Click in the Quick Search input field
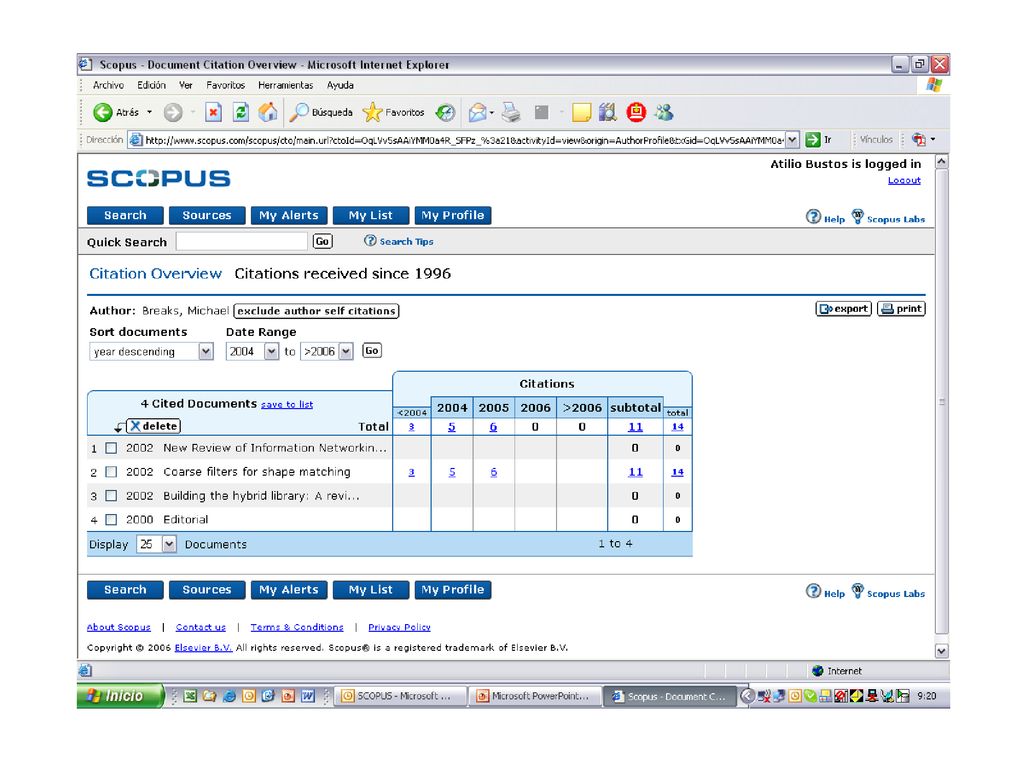This screenshot has height=768, width=1024. [242, 242]
